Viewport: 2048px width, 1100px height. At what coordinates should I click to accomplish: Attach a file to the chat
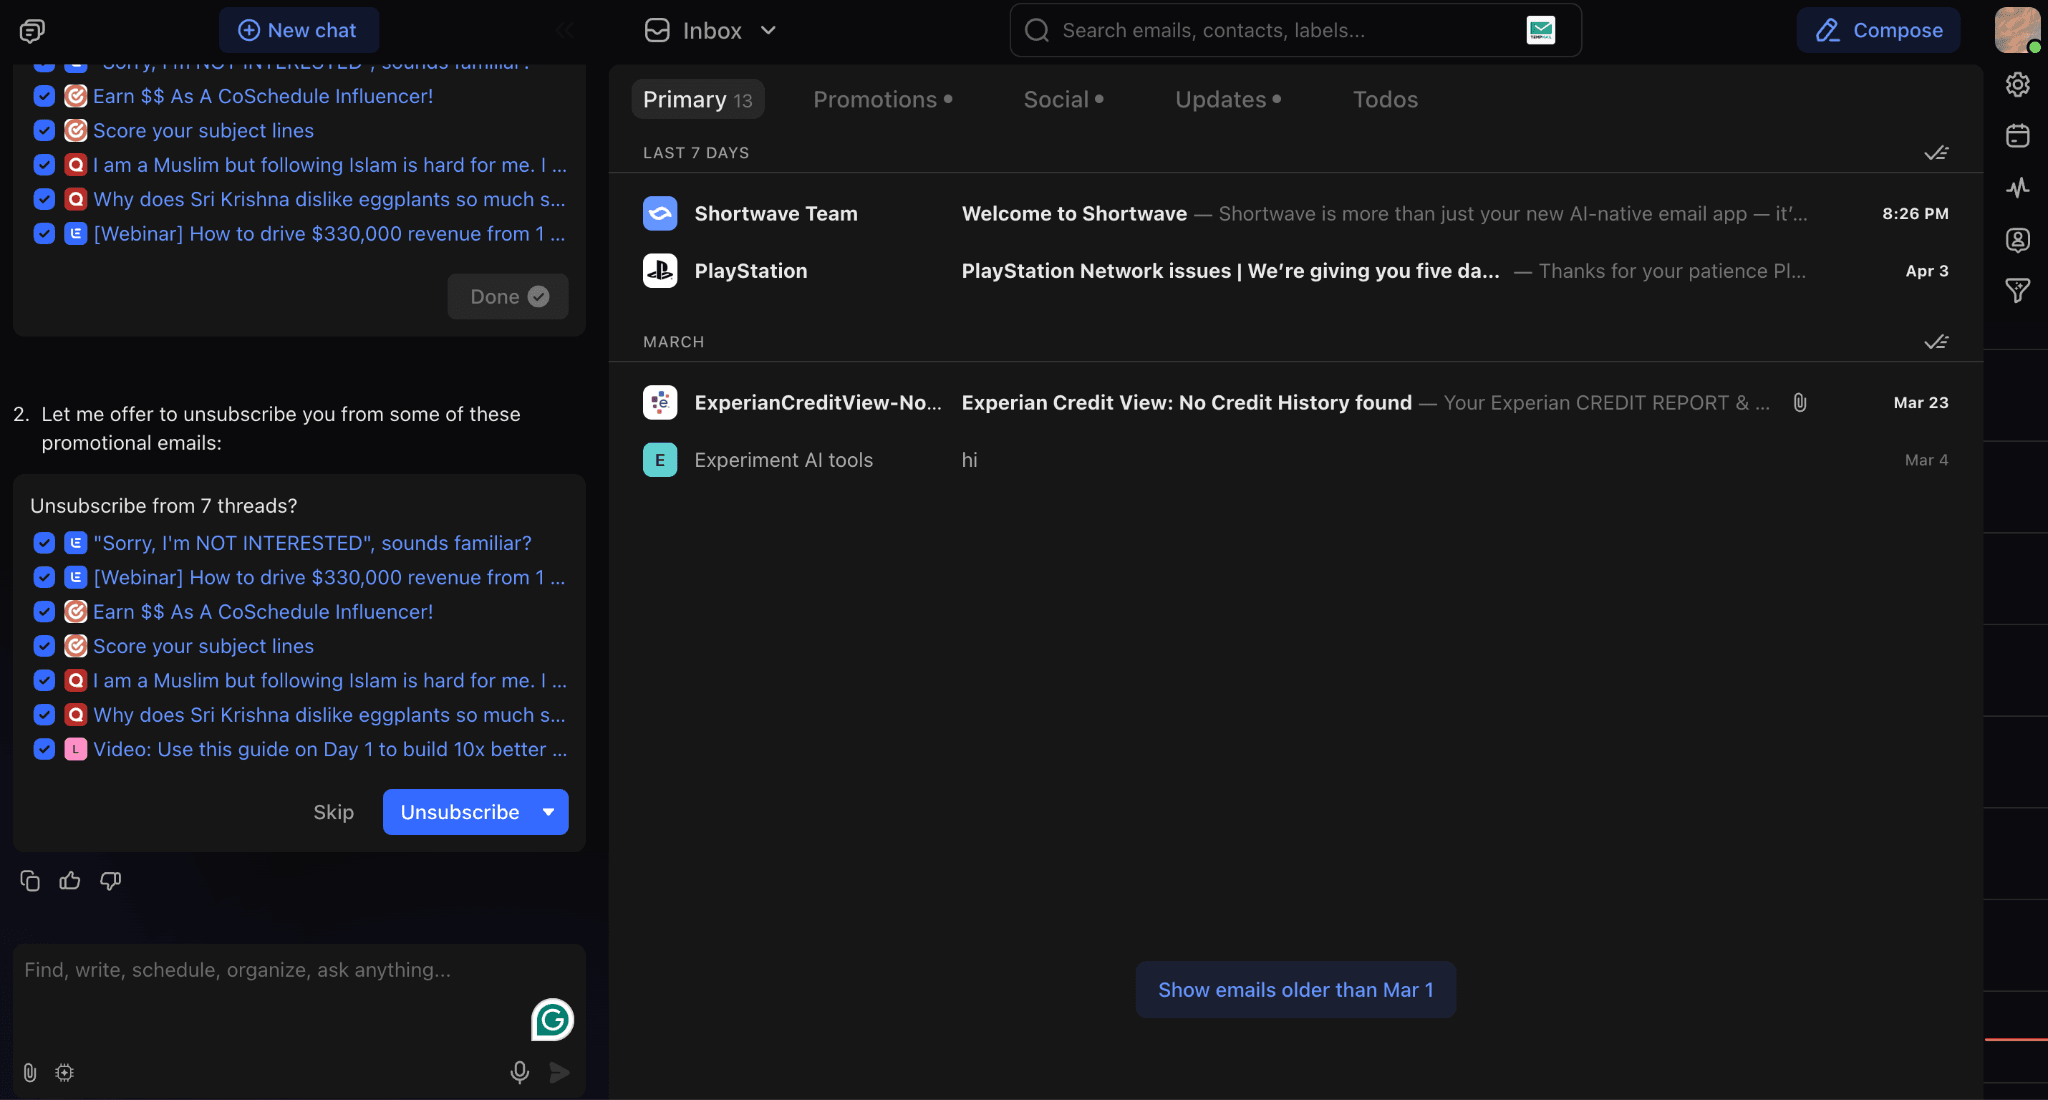tap(30, 1072)
